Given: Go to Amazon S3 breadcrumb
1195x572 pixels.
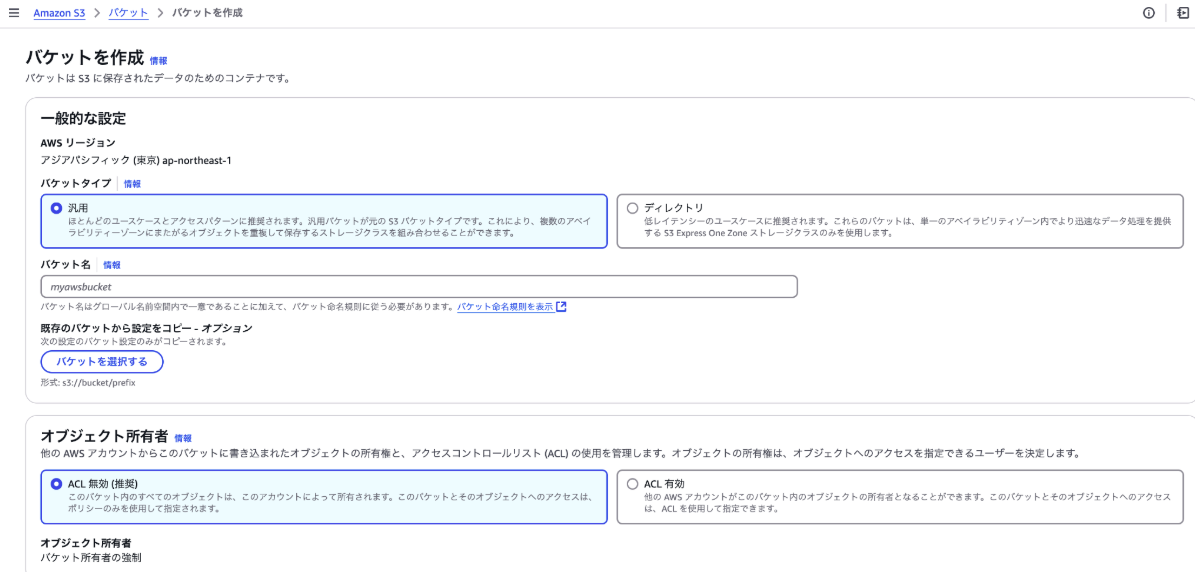Looking at the screenshot, I should point(59,13).
